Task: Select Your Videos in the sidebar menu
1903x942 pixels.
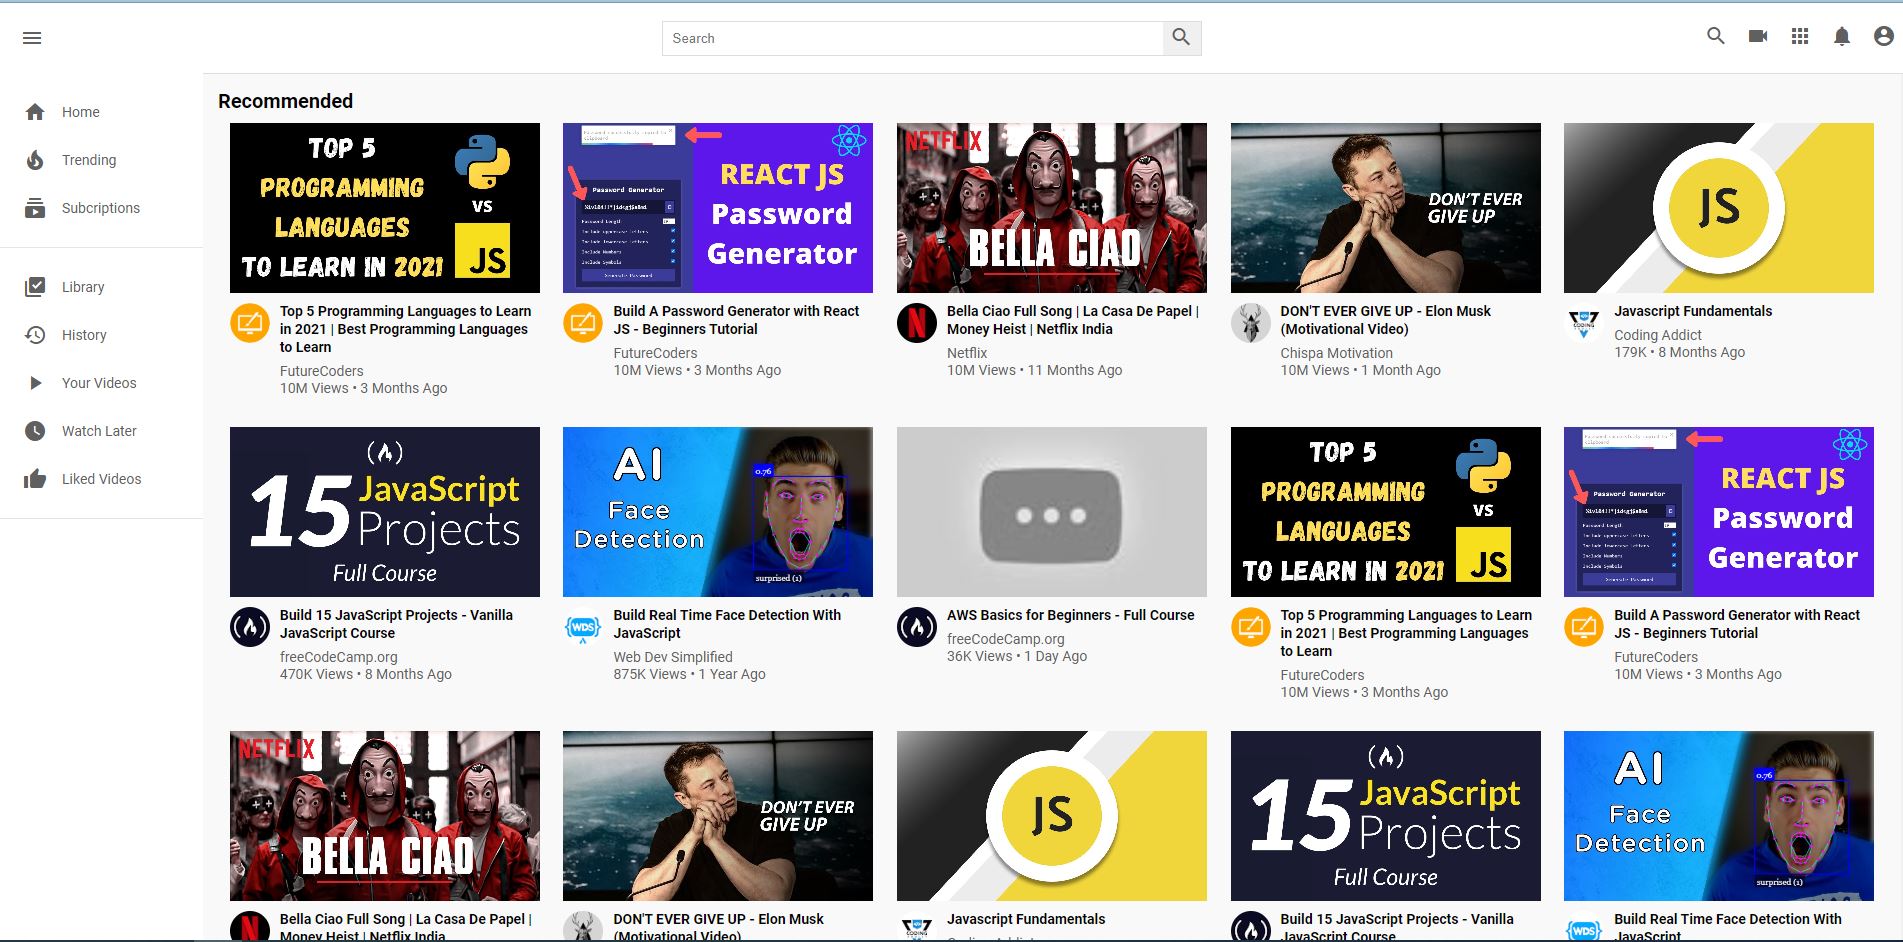Action: pos(99,383)
